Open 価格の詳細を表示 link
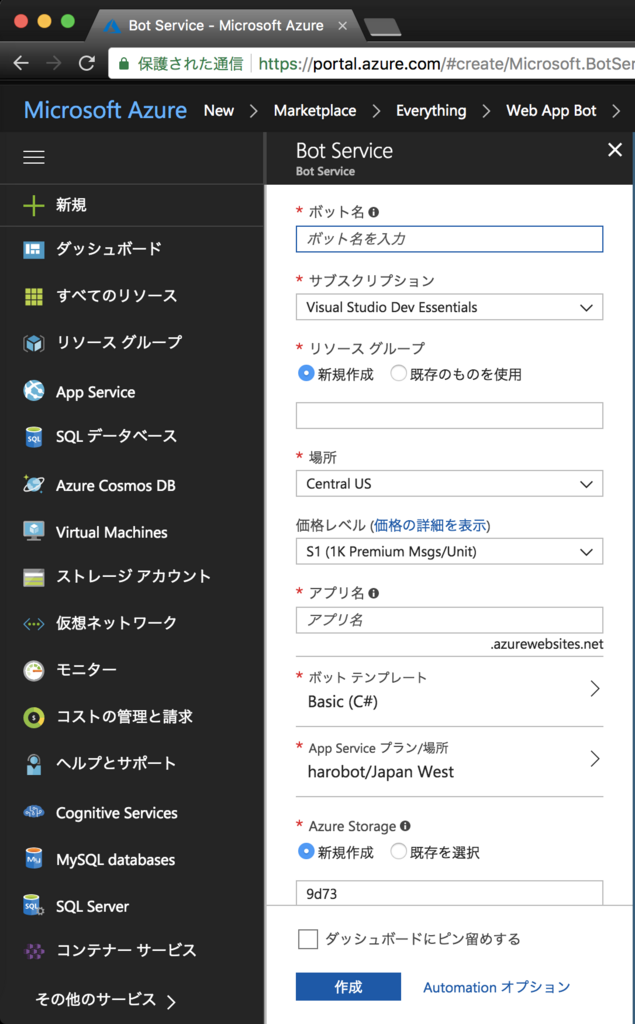 (x=430, y=525)
